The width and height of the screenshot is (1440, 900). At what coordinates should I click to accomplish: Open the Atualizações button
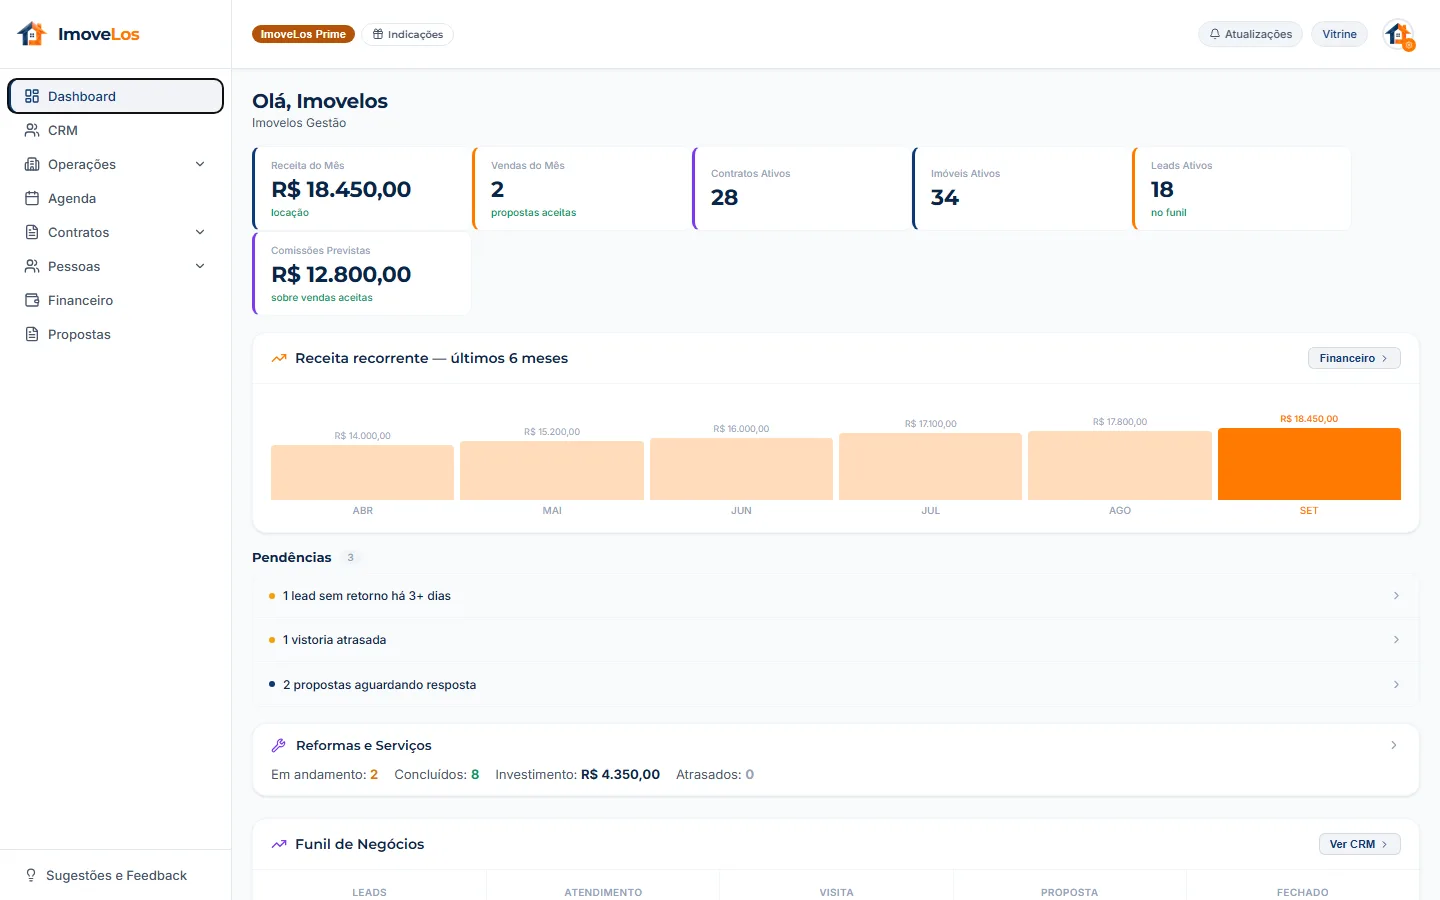point(1250,34)
